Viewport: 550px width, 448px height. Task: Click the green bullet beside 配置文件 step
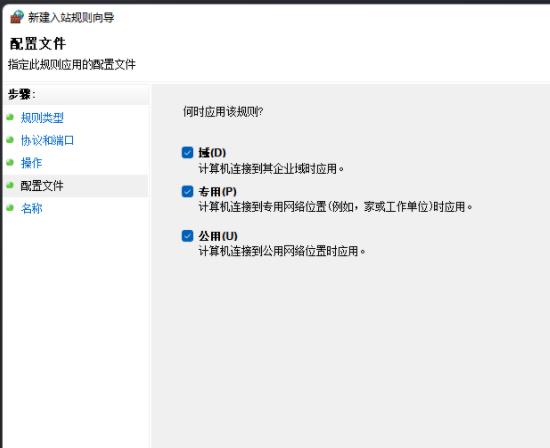click(10, 185)
